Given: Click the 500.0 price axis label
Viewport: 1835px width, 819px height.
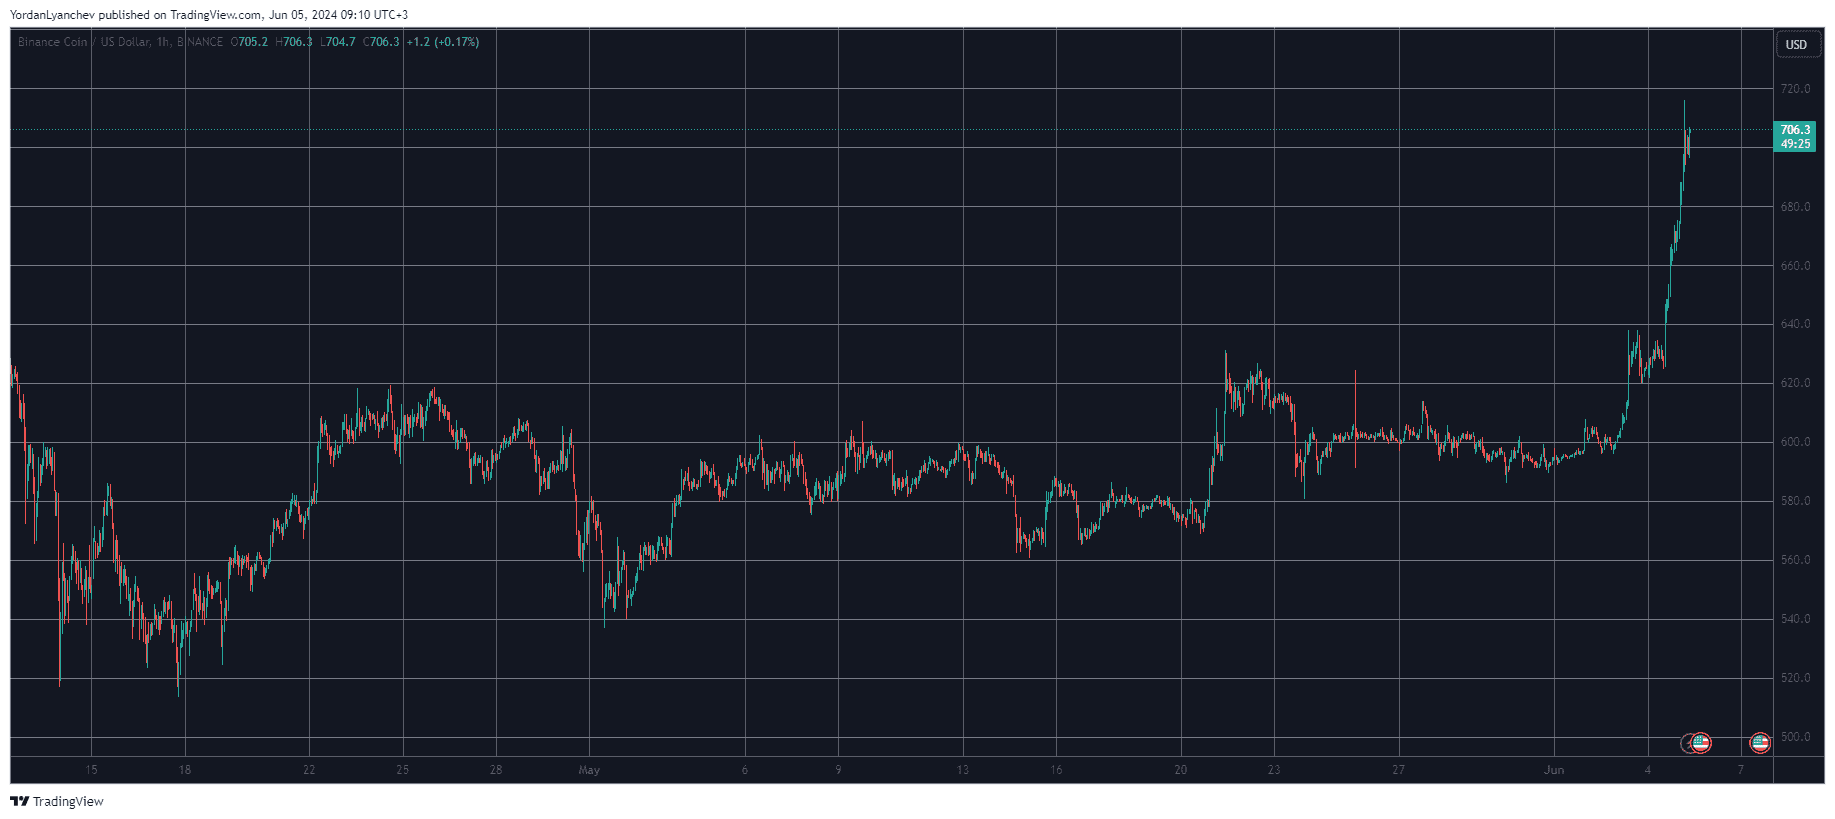Looking at the screenshot, I should click(1795, 737).
